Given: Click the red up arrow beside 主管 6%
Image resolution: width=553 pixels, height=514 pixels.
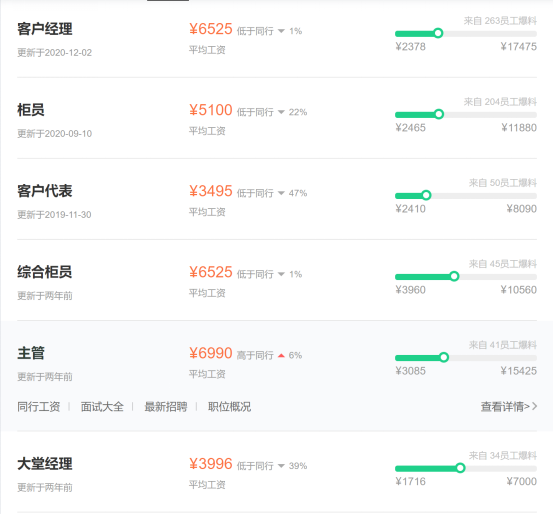Looking at the screenshot, I should click(x=281, y=355).
